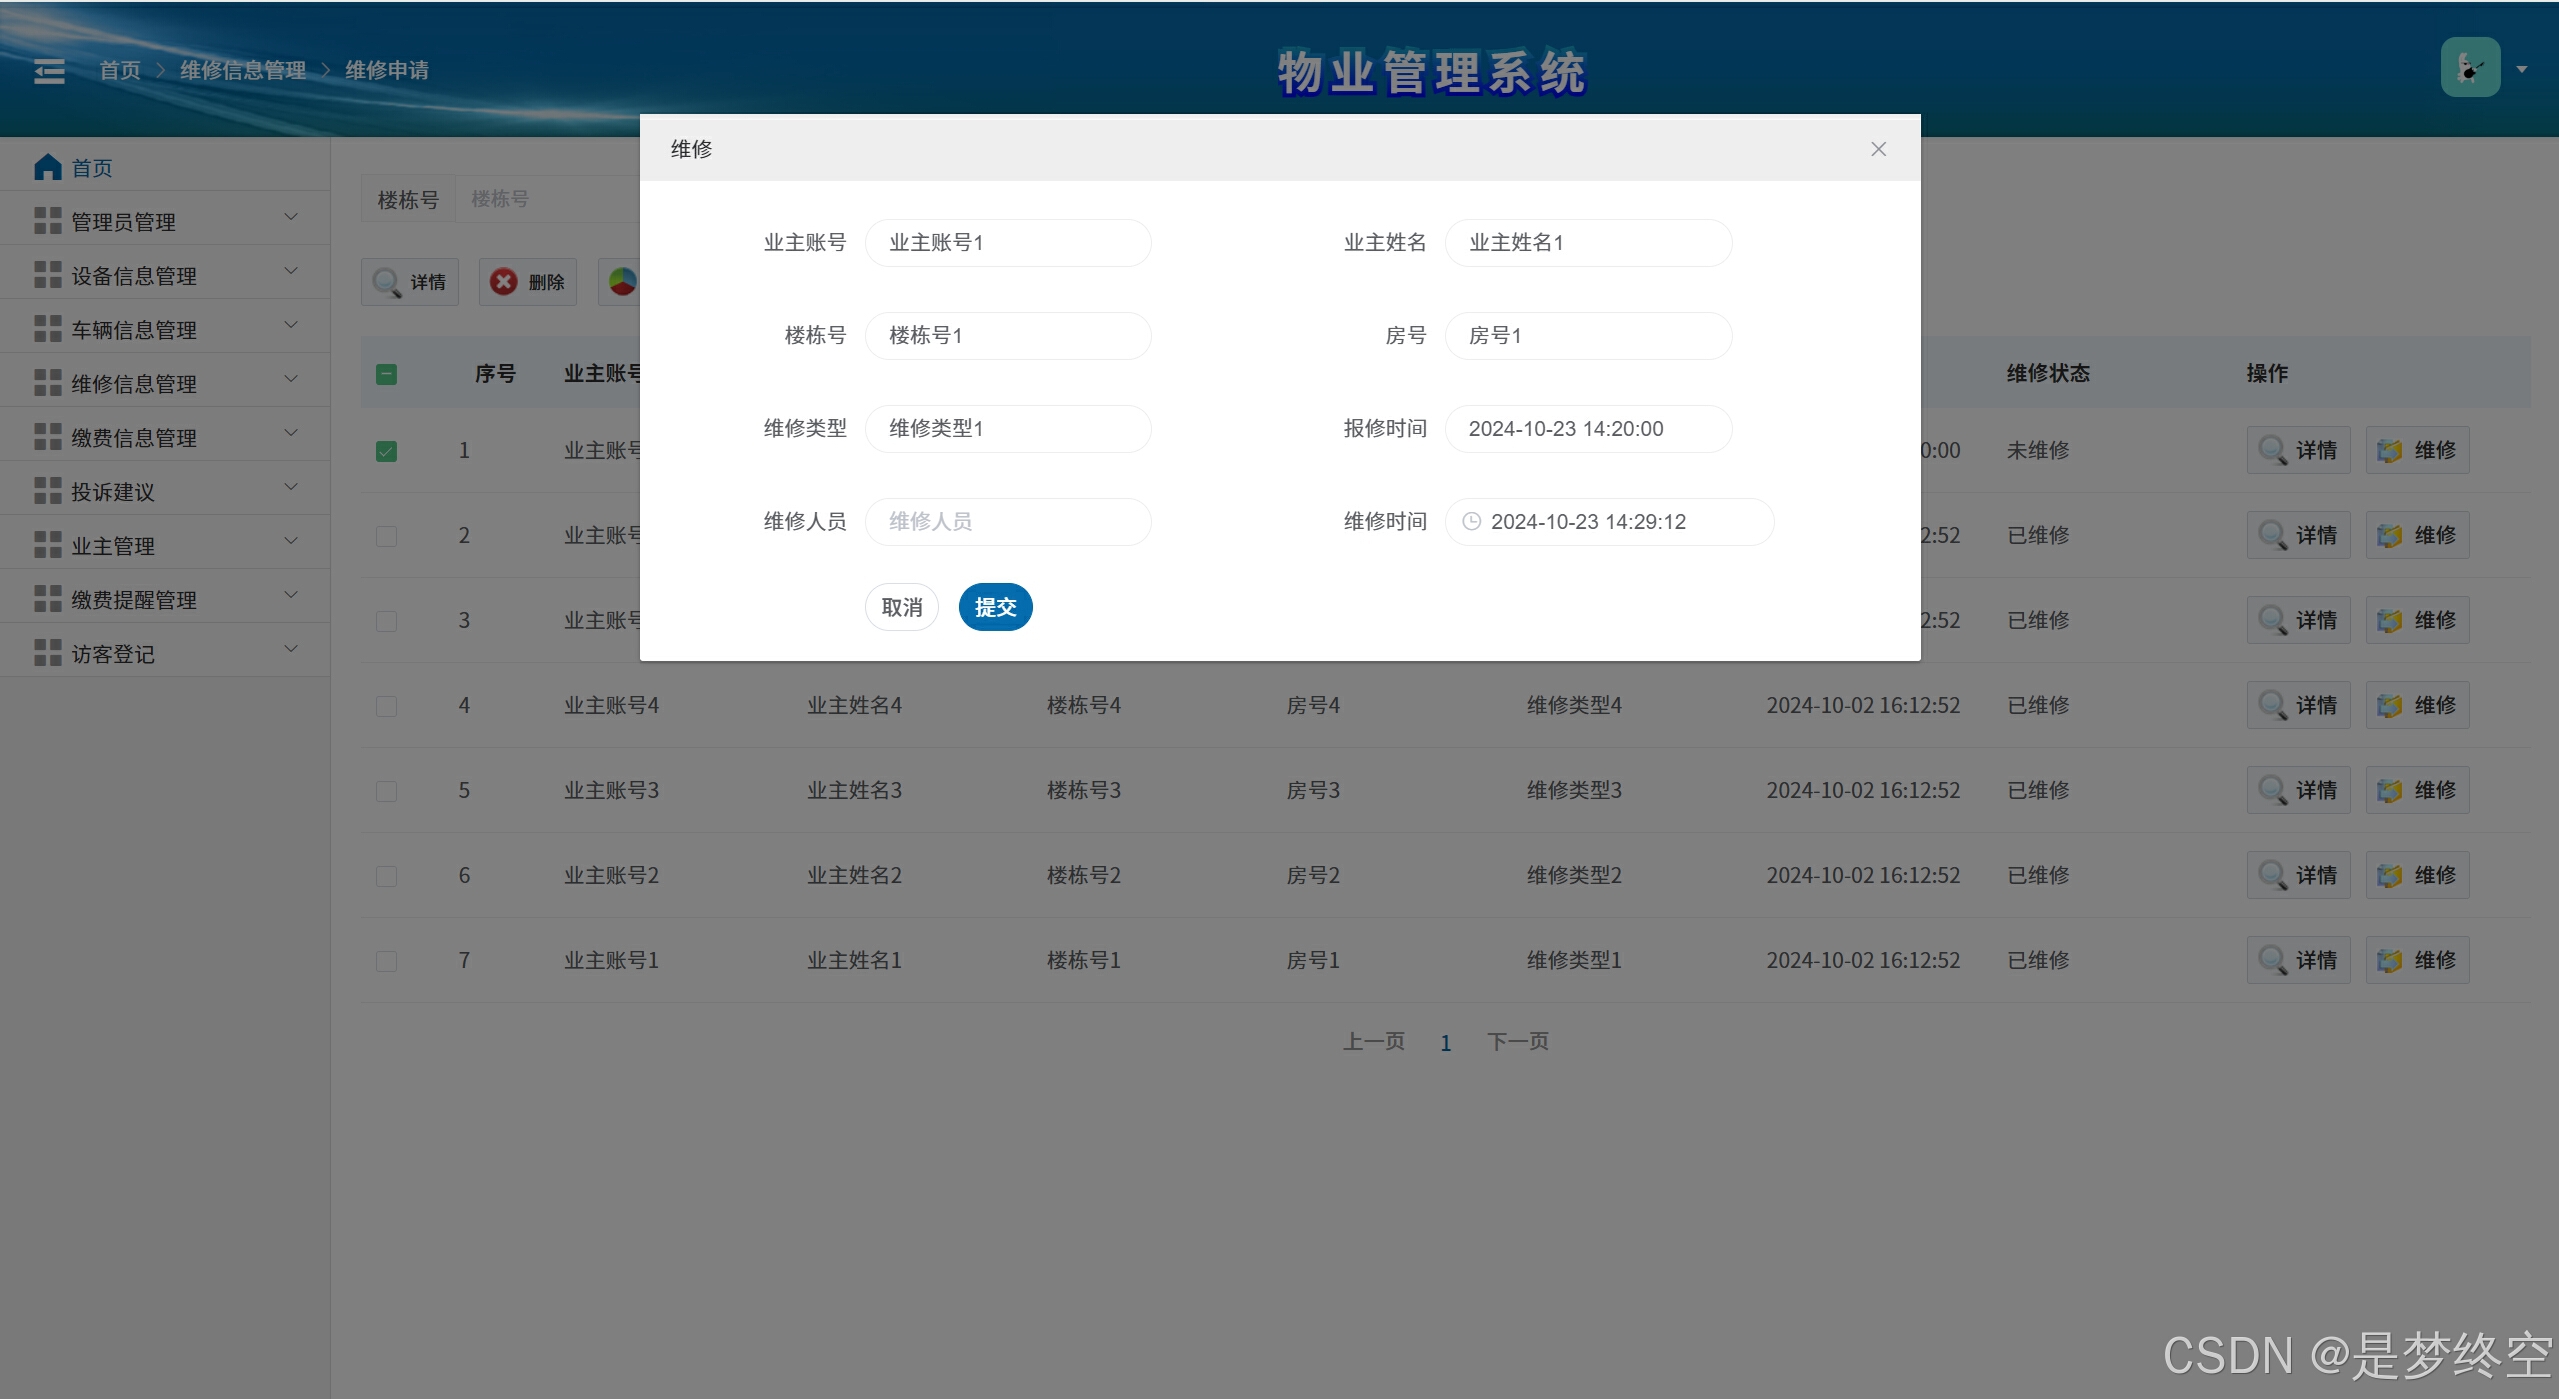This screenshot has height=1399, width=2559.
Task: Click the 详情 magnifier icon for row 4
Action: pyautogui.click(x=2272, y=705)
